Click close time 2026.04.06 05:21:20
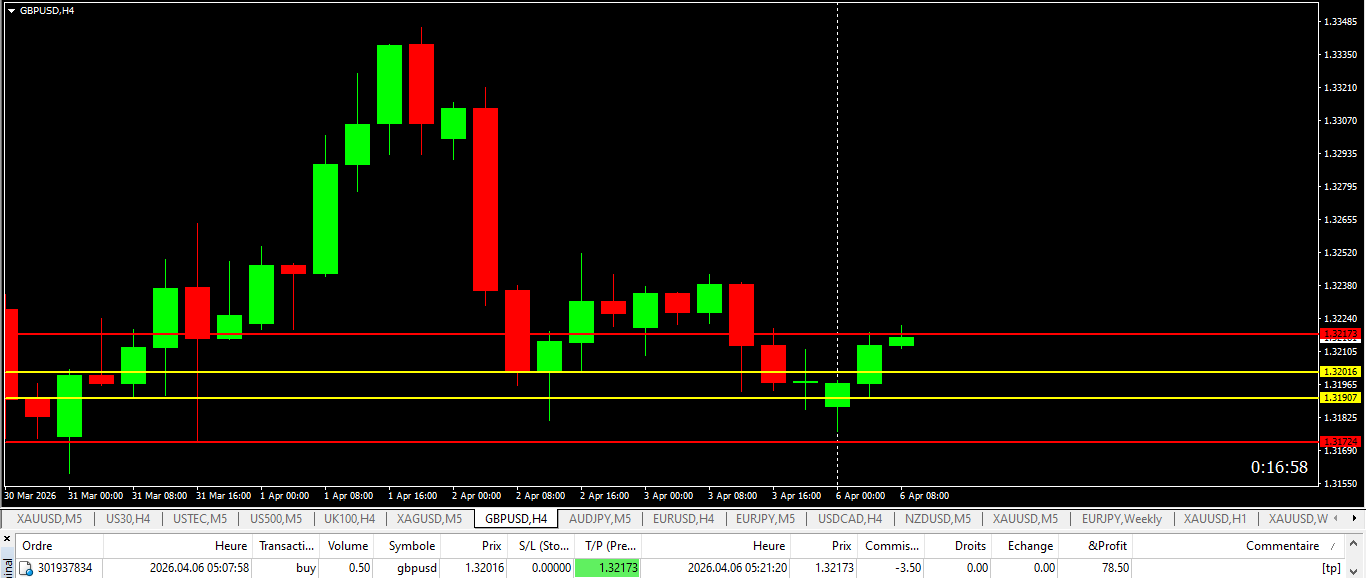Screen dimensions: 1366x578 tap(737, 568)
